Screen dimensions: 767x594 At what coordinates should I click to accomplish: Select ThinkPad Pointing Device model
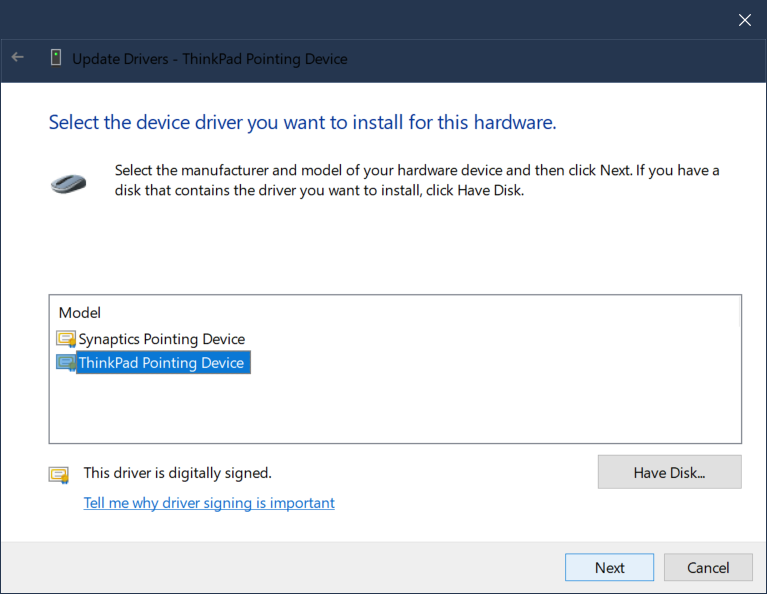[161, 363]
